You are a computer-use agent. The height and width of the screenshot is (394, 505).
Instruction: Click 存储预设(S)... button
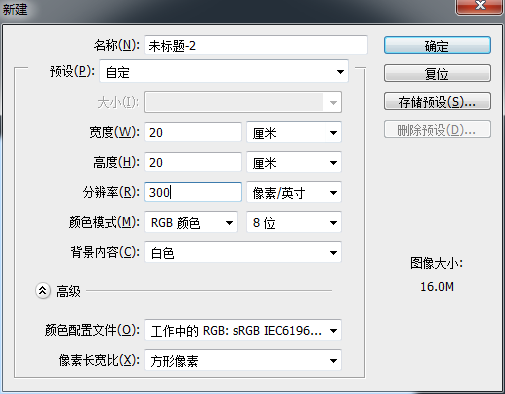coord(437,101)
